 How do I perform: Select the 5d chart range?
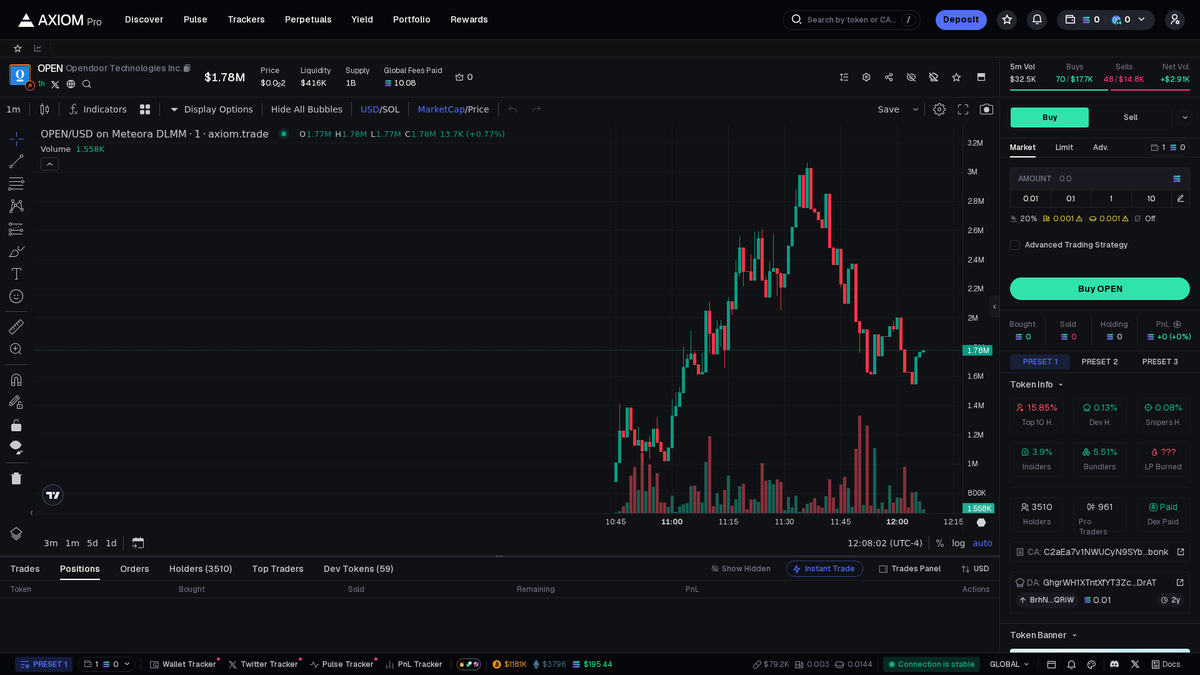pyautogui.click(x=92, y=543)
